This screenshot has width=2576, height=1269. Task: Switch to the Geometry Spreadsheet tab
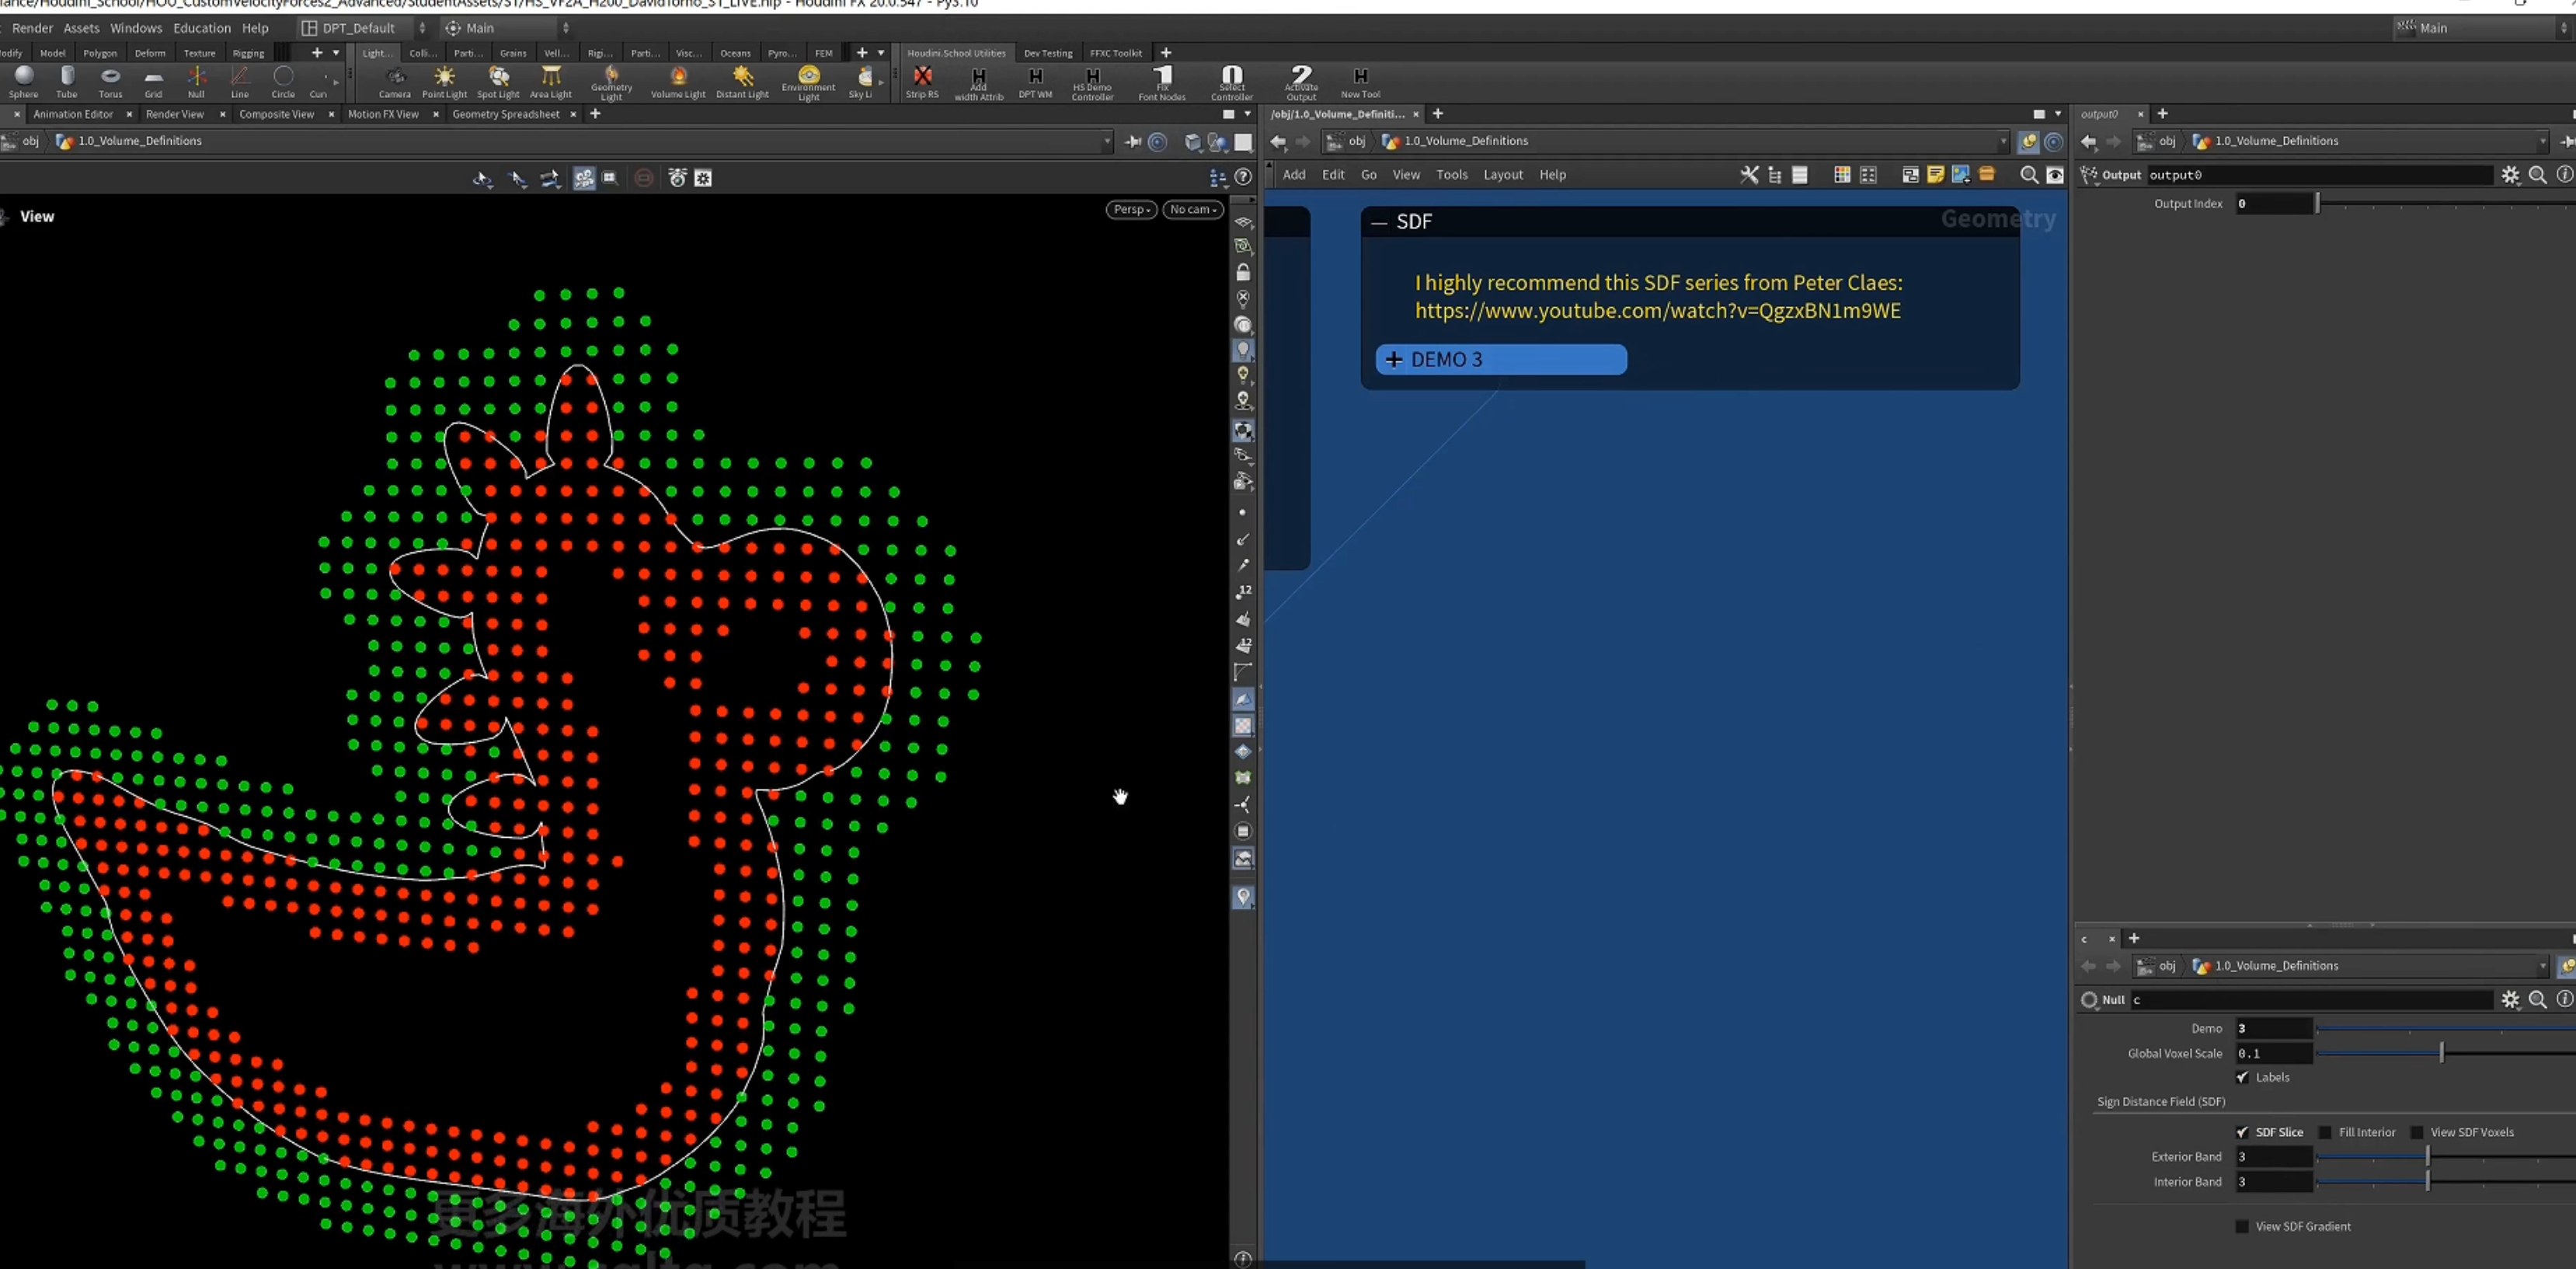(x=506, y=114)
